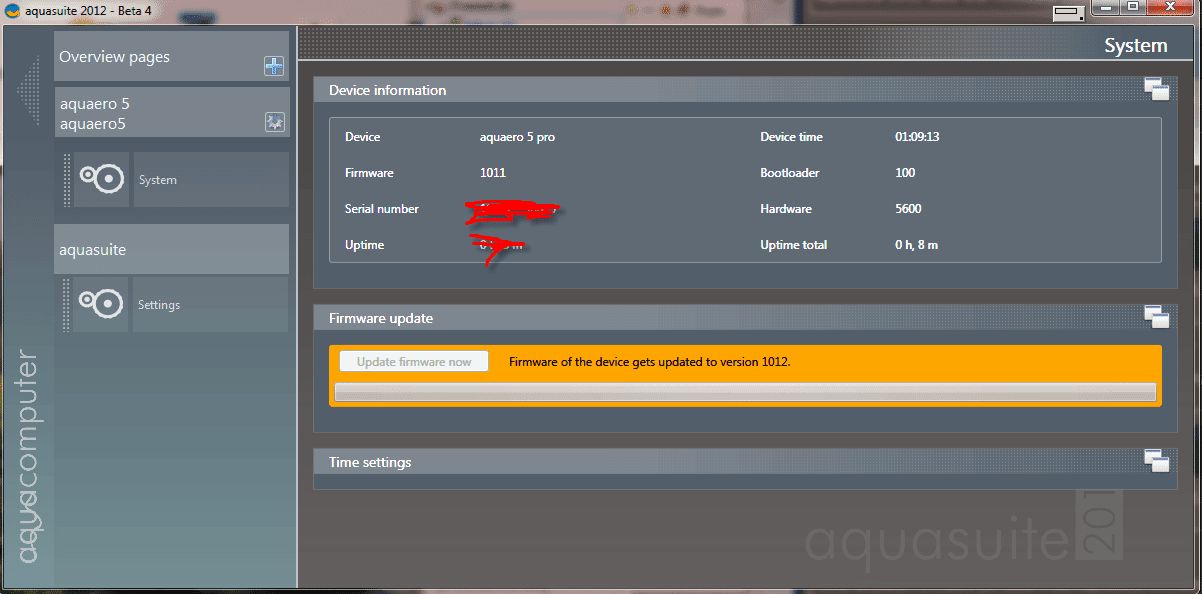Click the firmware update progress bar
Image resolution: width=1202 pixels, height=594 pixels.
[x=745, y=392]
